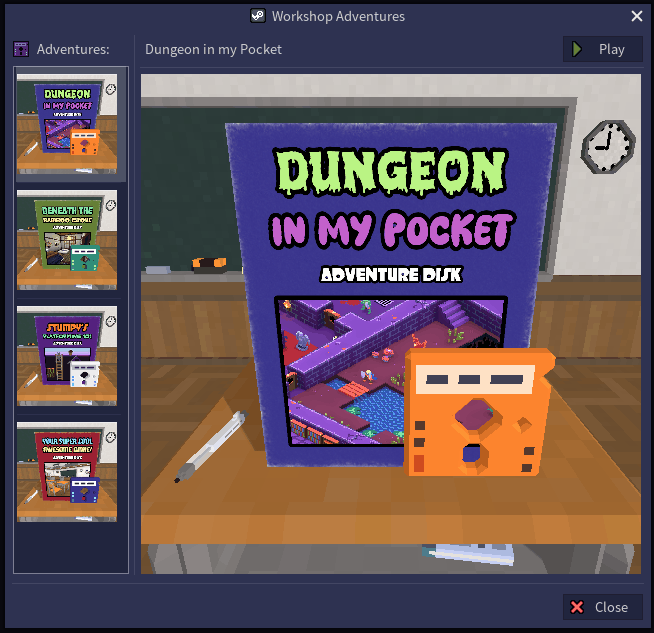The image size is (654, 633).
Task: Choose the Stumpy's adventure thumbnail
Action: click(67, 356)
